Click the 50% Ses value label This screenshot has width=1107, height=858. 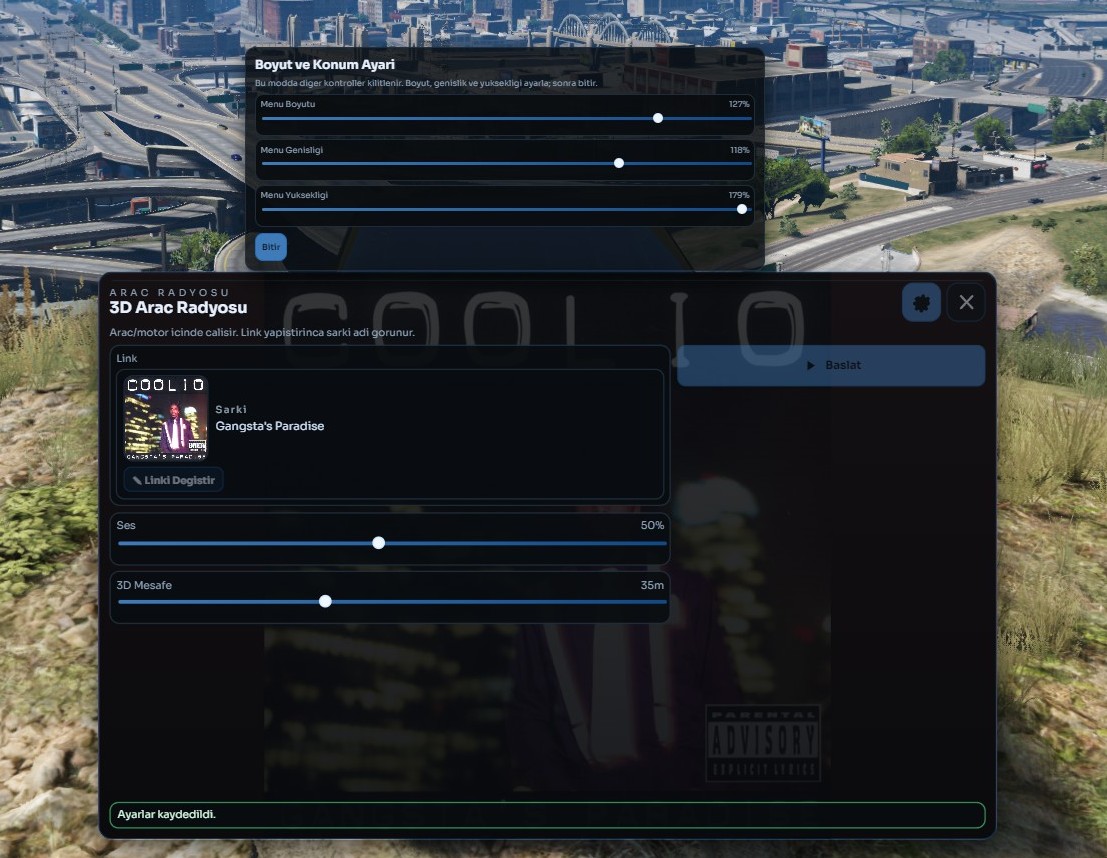point(652,525)
